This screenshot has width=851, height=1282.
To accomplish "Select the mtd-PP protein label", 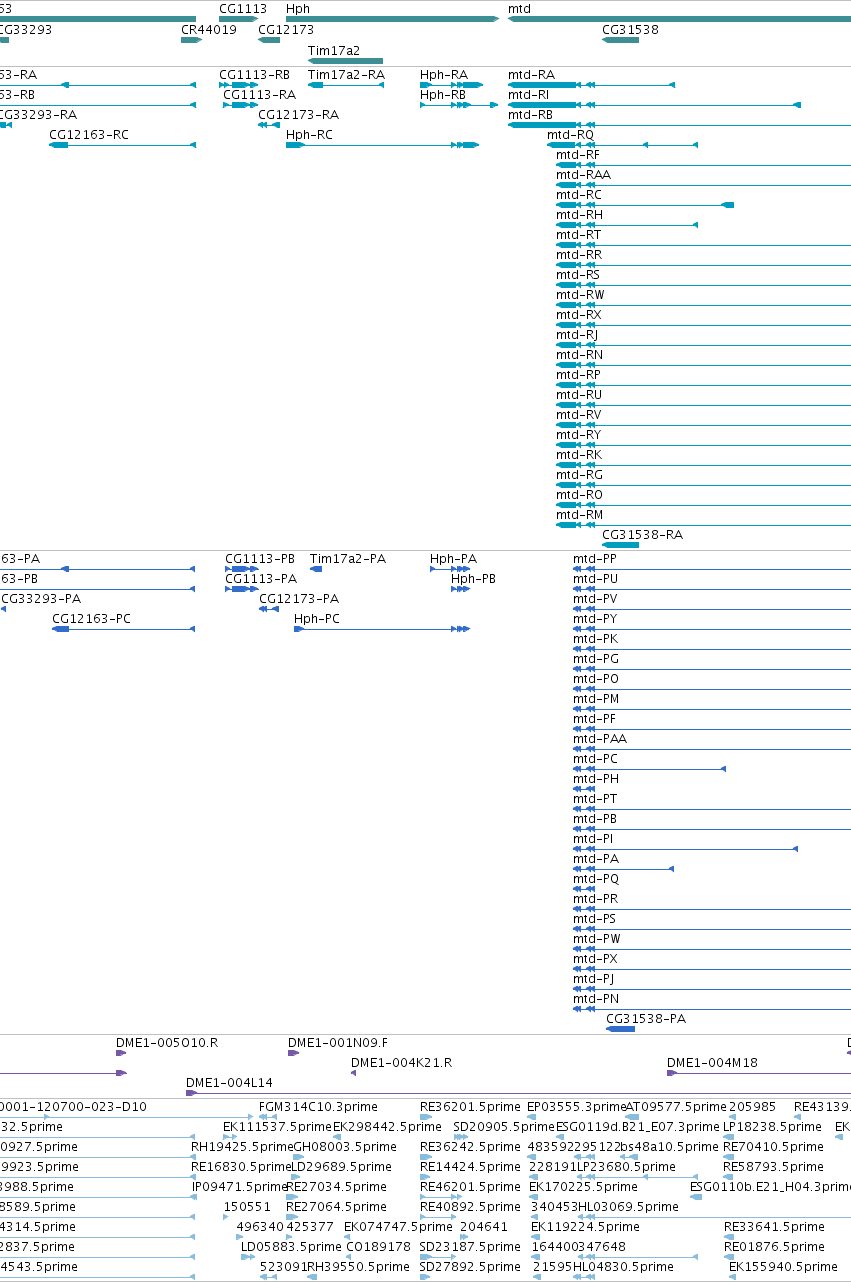I will coord(595,559).
